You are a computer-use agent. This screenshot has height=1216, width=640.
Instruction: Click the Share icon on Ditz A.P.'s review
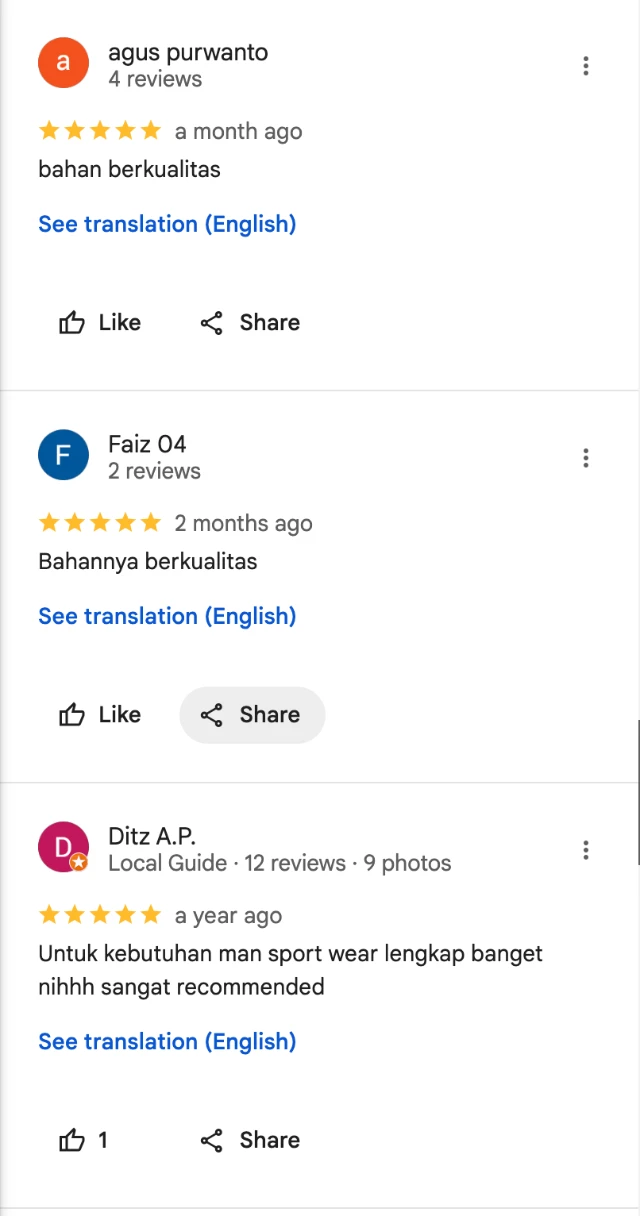click(211, 1140)
